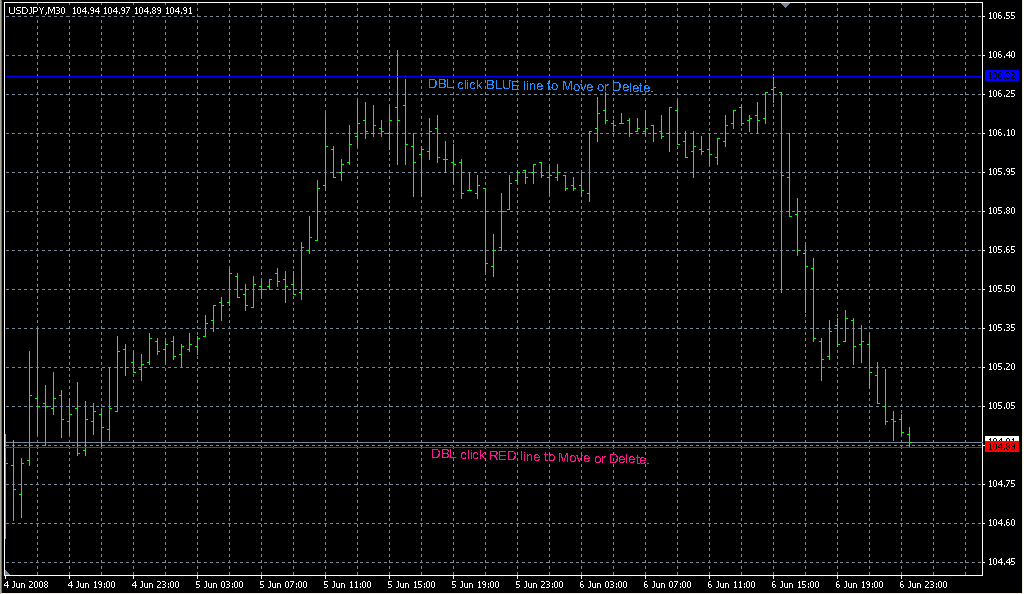Click the chart shift triangle marker
Image resolution: width=1024 pixels, height=594 pixels.
click(786, 6)
